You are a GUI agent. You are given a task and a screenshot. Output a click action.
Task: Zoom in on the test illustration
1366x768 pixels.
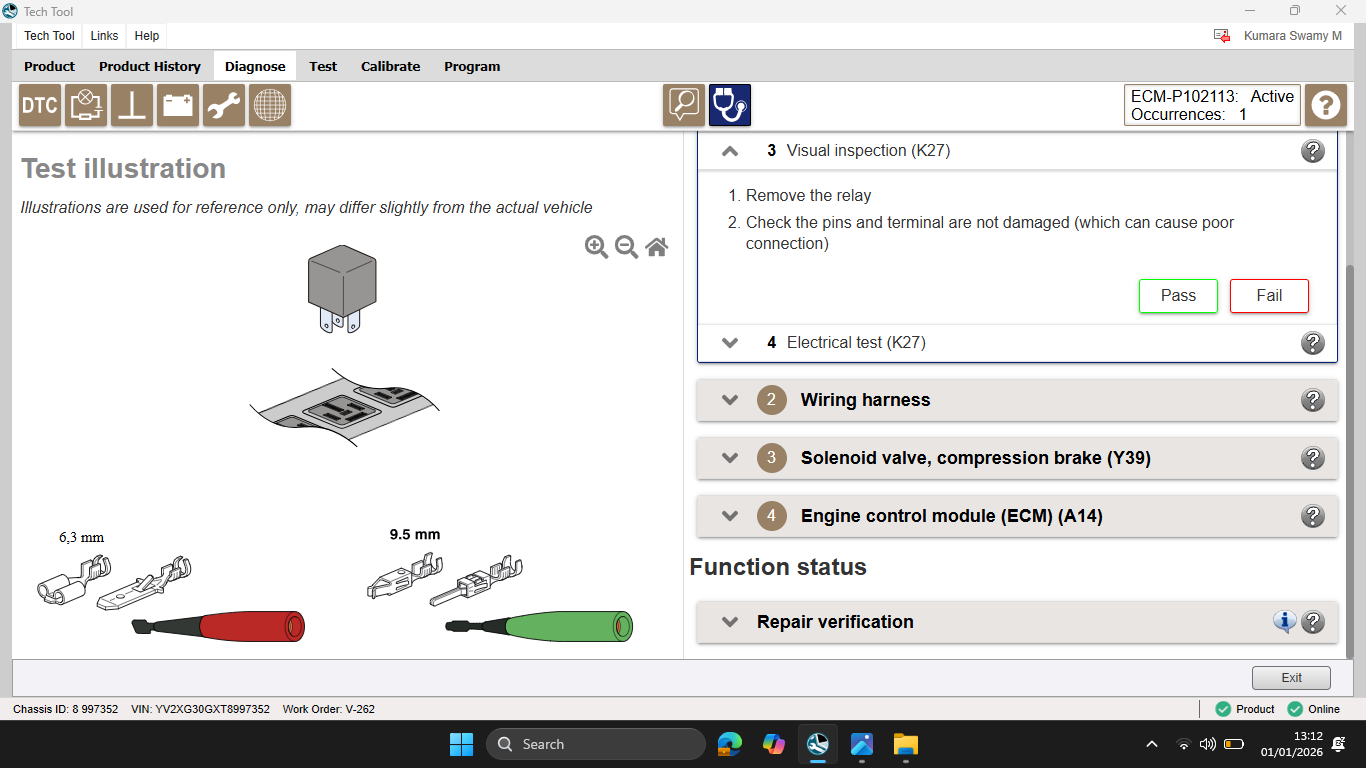596,247
